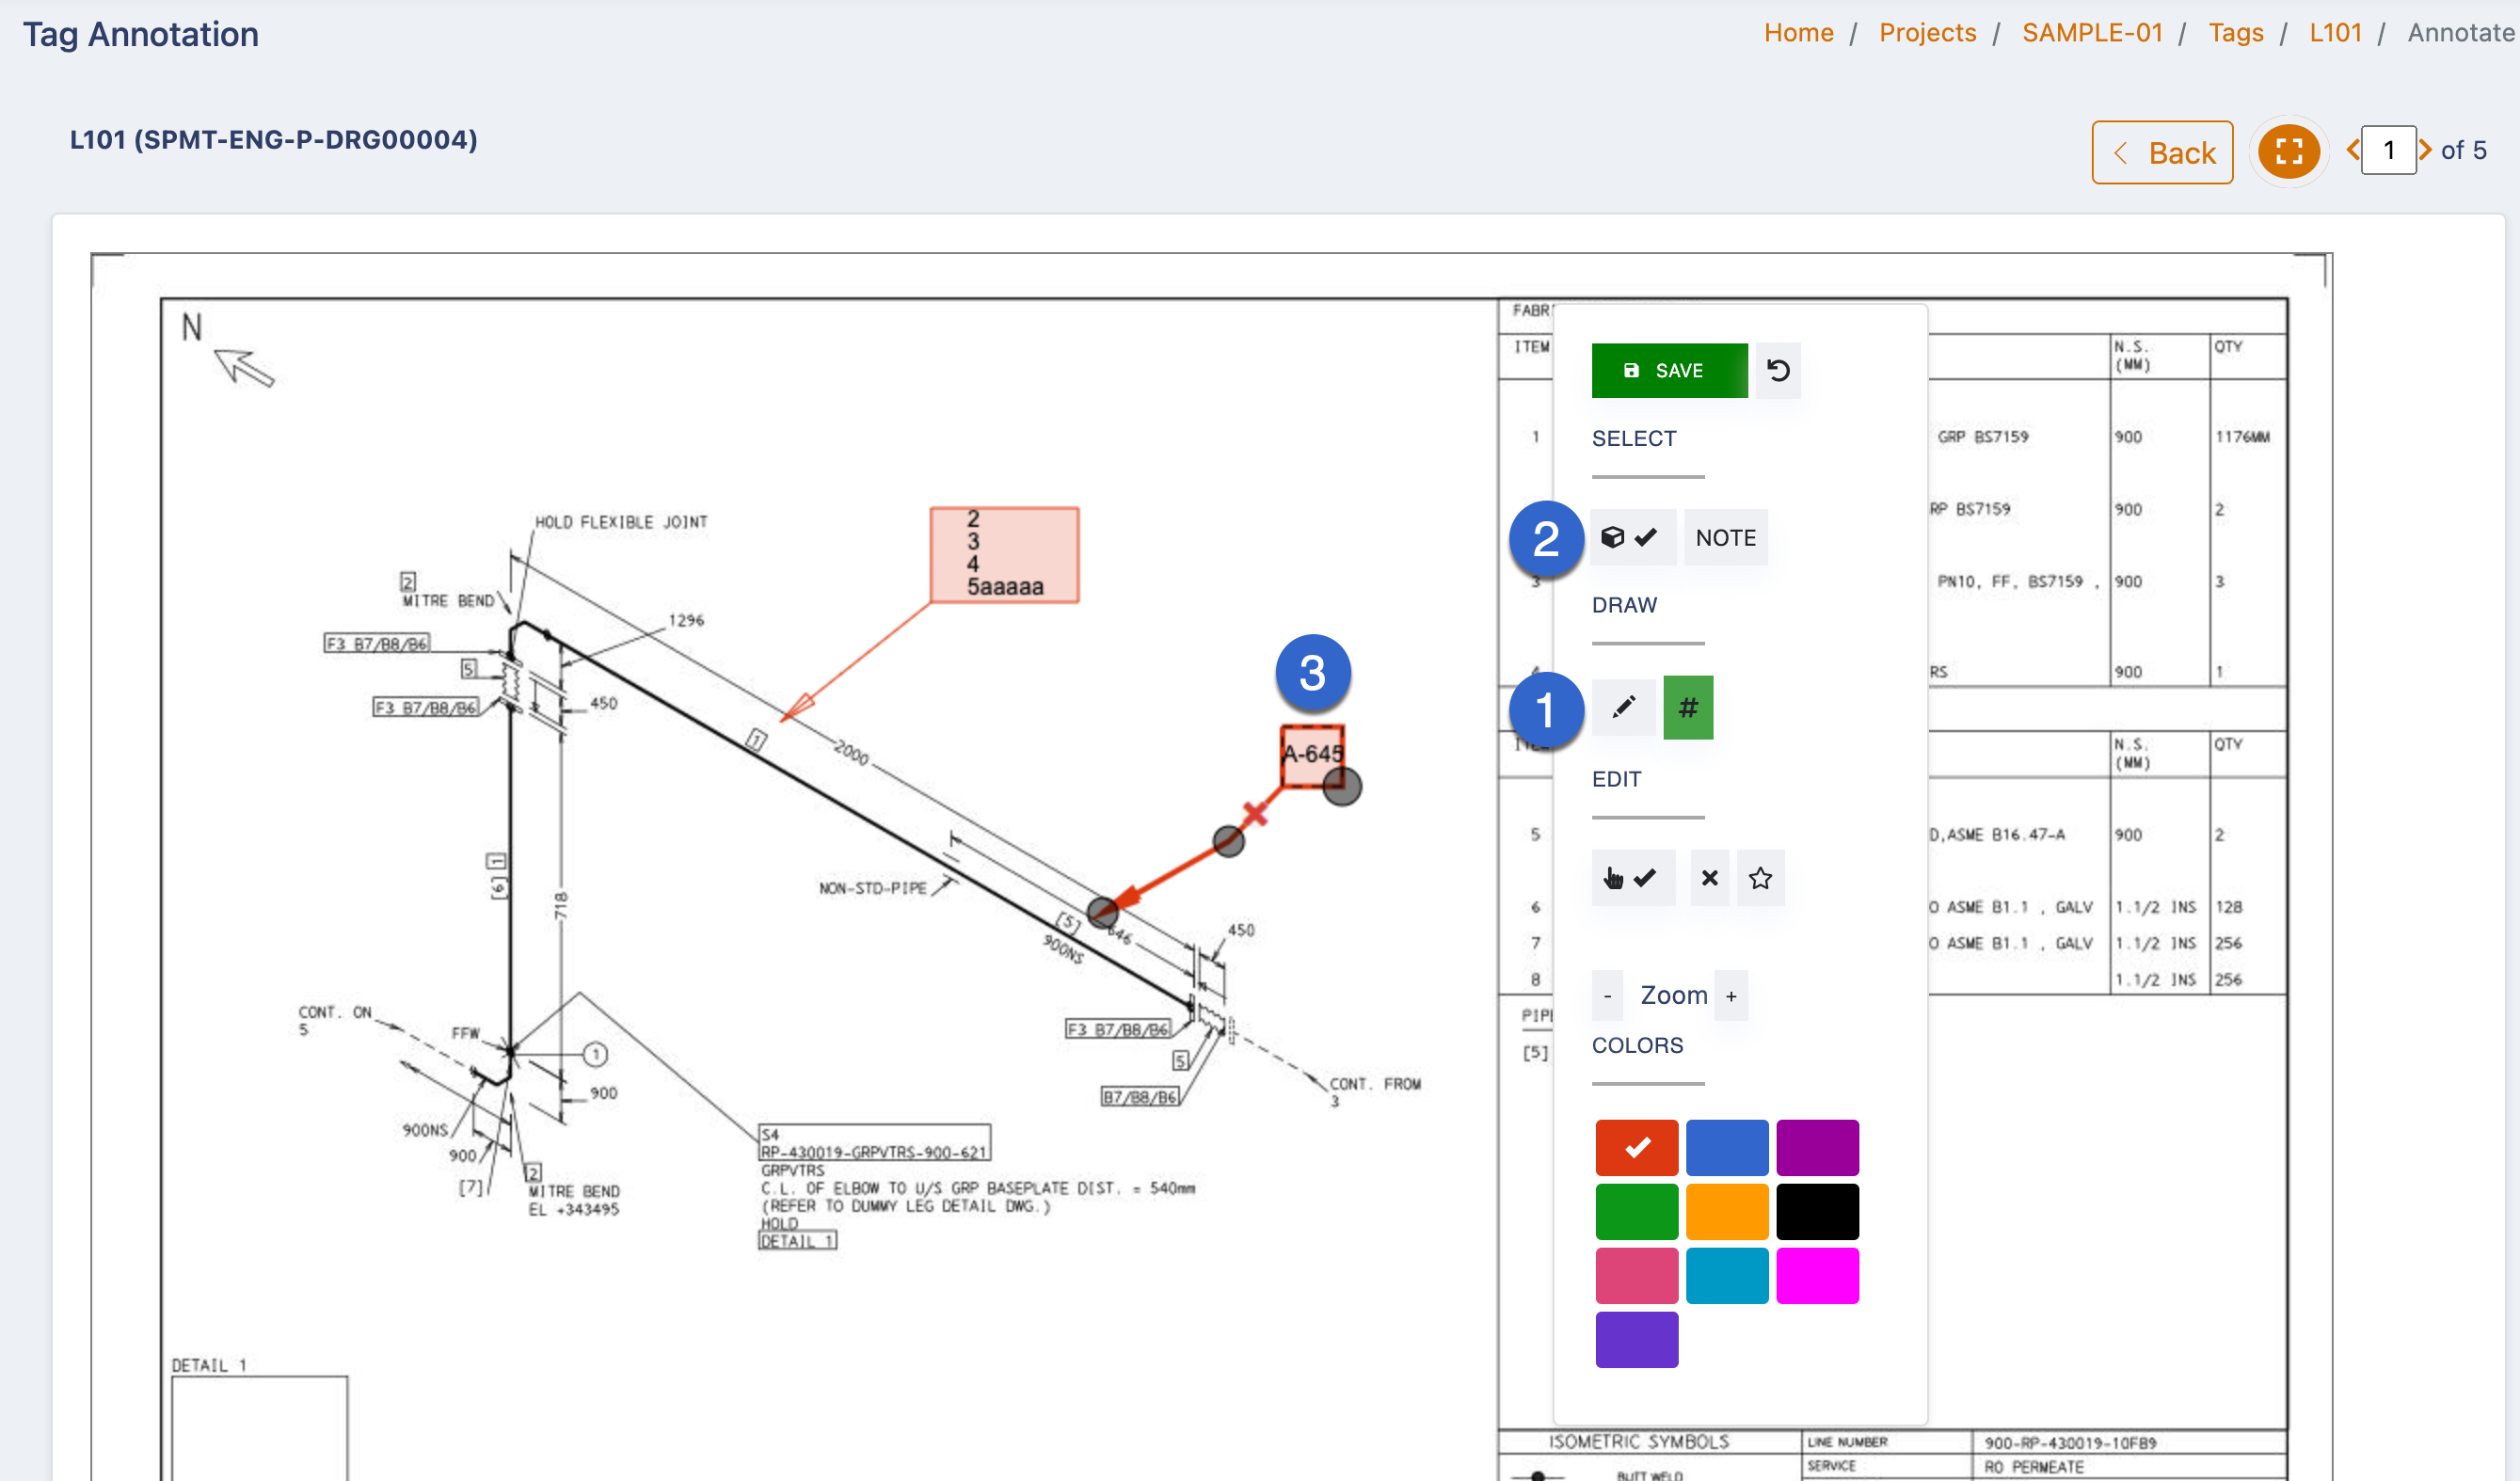Click the red X on the arrow annotation
This screenshot has width=2520, height=1481.
[1254, 813]
